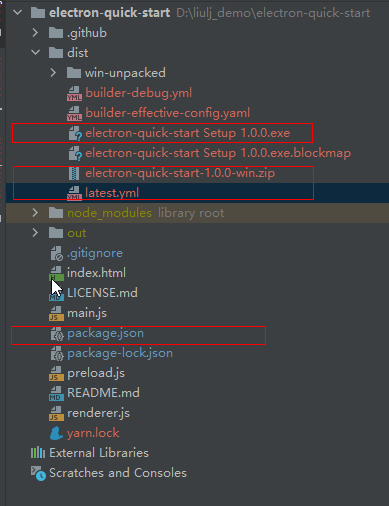This screenshot has height=506, width=389.
Task: Expand the node_modules library root chevron
Action: 35,213
